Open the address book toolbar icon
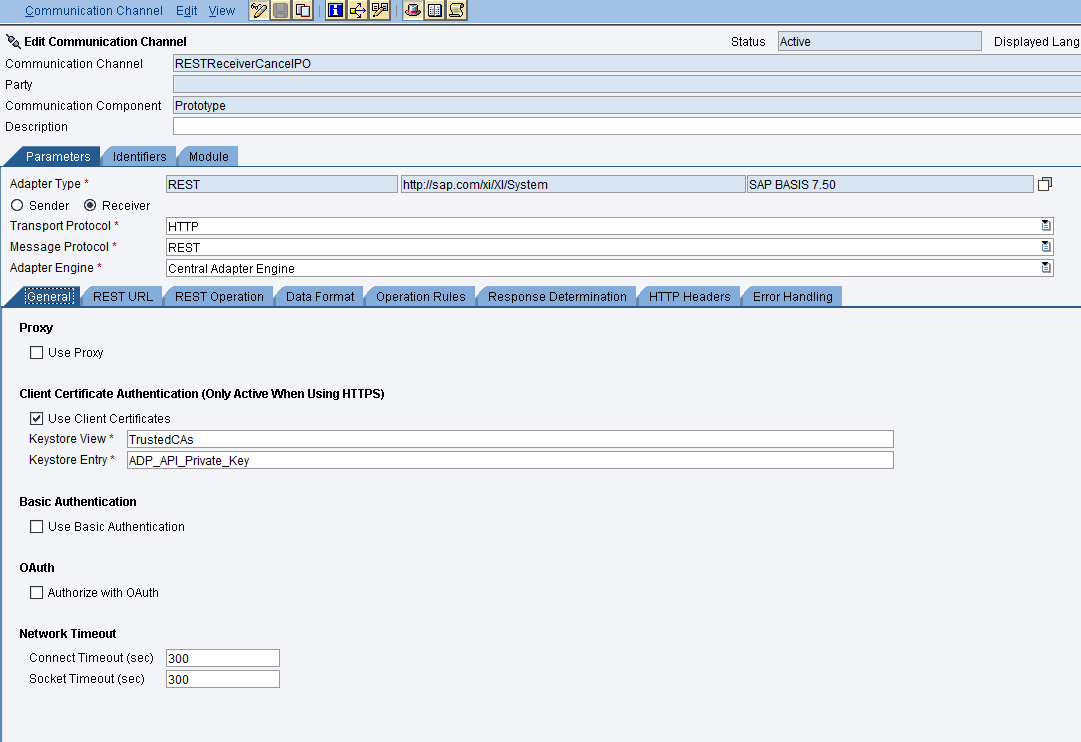Image resolution: width=1081 pixels, height=742 pixels. point(434,10)
